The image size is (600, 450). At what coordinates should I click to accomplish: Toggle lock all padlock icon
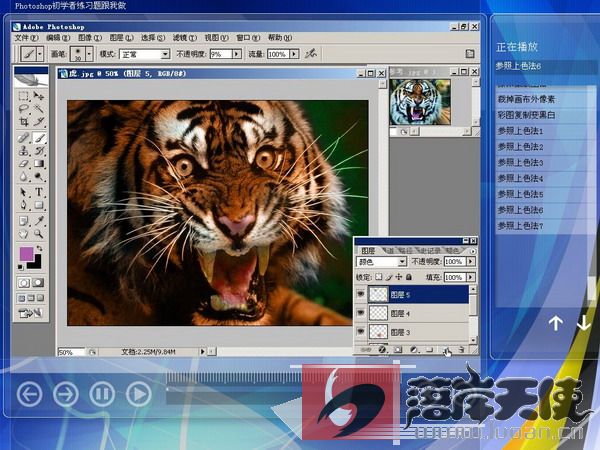pyautogui.click(x=409, y=277)
